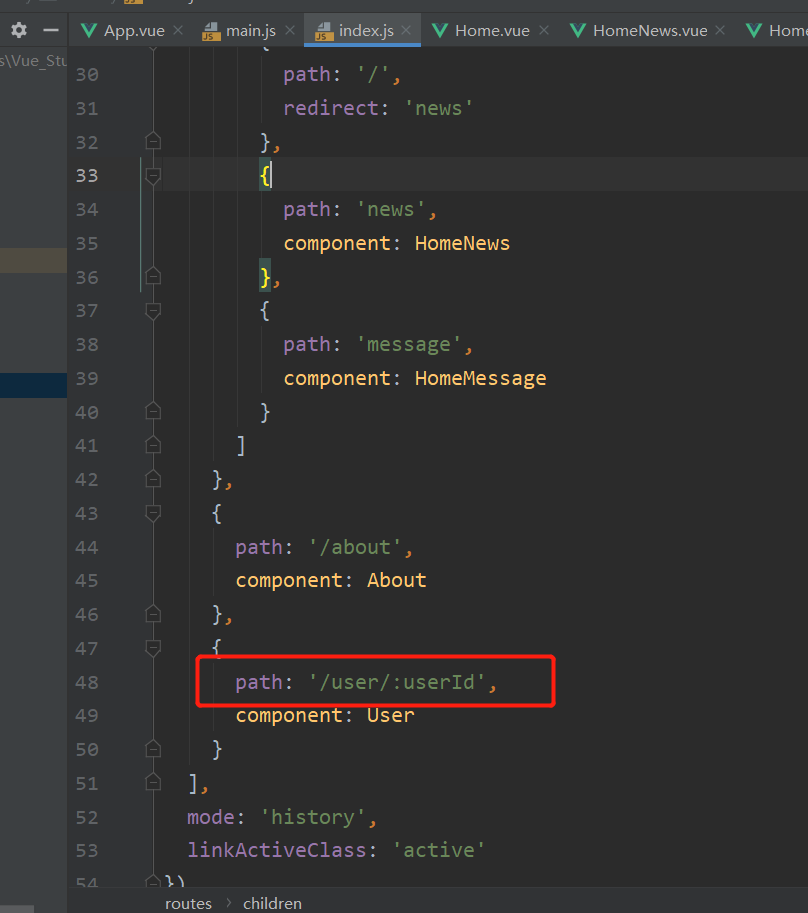Open the project panel settings gear

pyautogui.click(x=19, y=30)
